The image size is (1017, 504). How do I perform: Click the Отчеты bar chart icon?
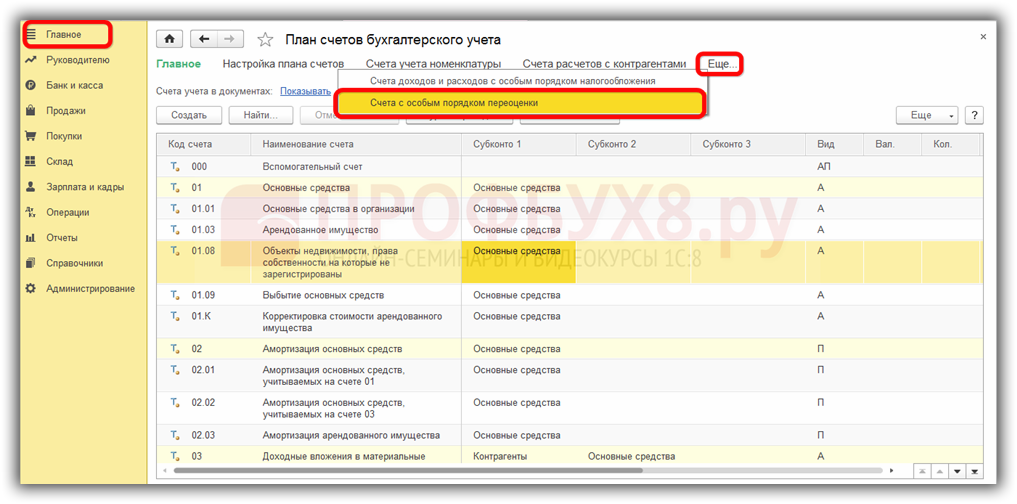click(x=30, y=237)
